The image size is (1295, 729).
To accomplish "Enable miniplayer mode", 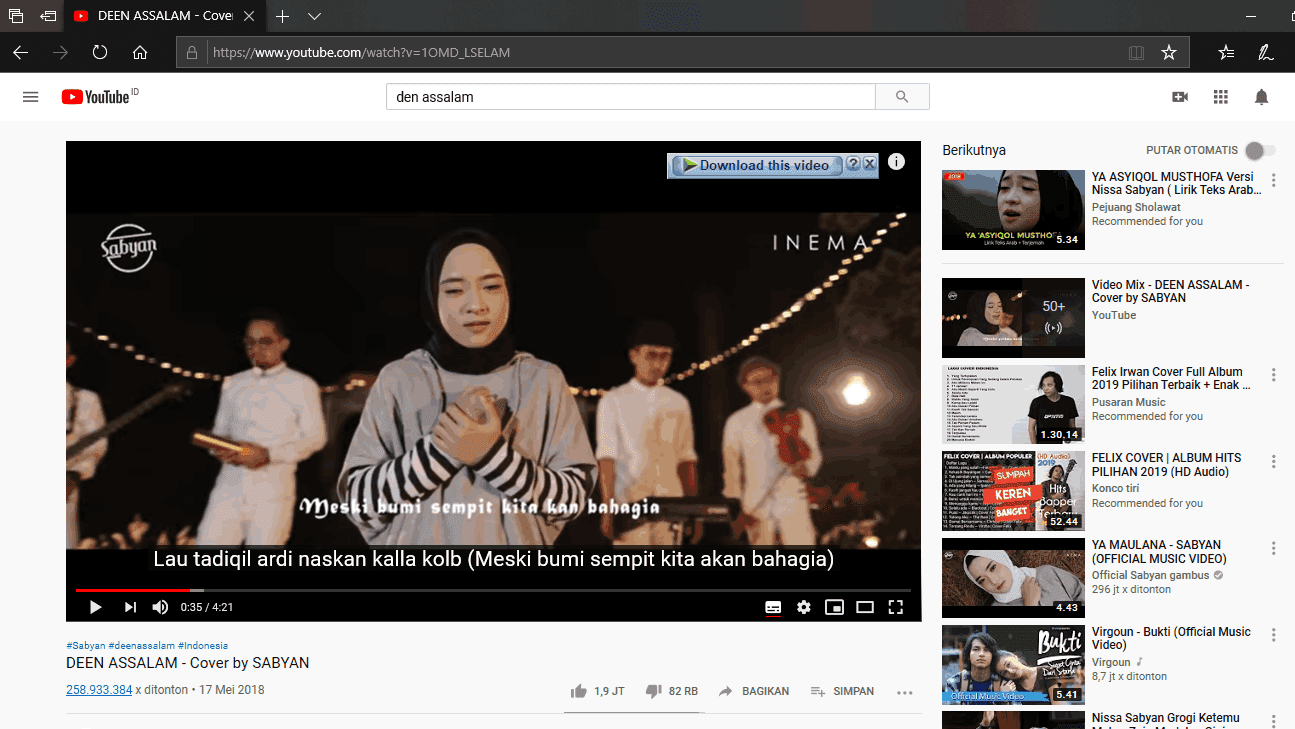I will [834, 607].
